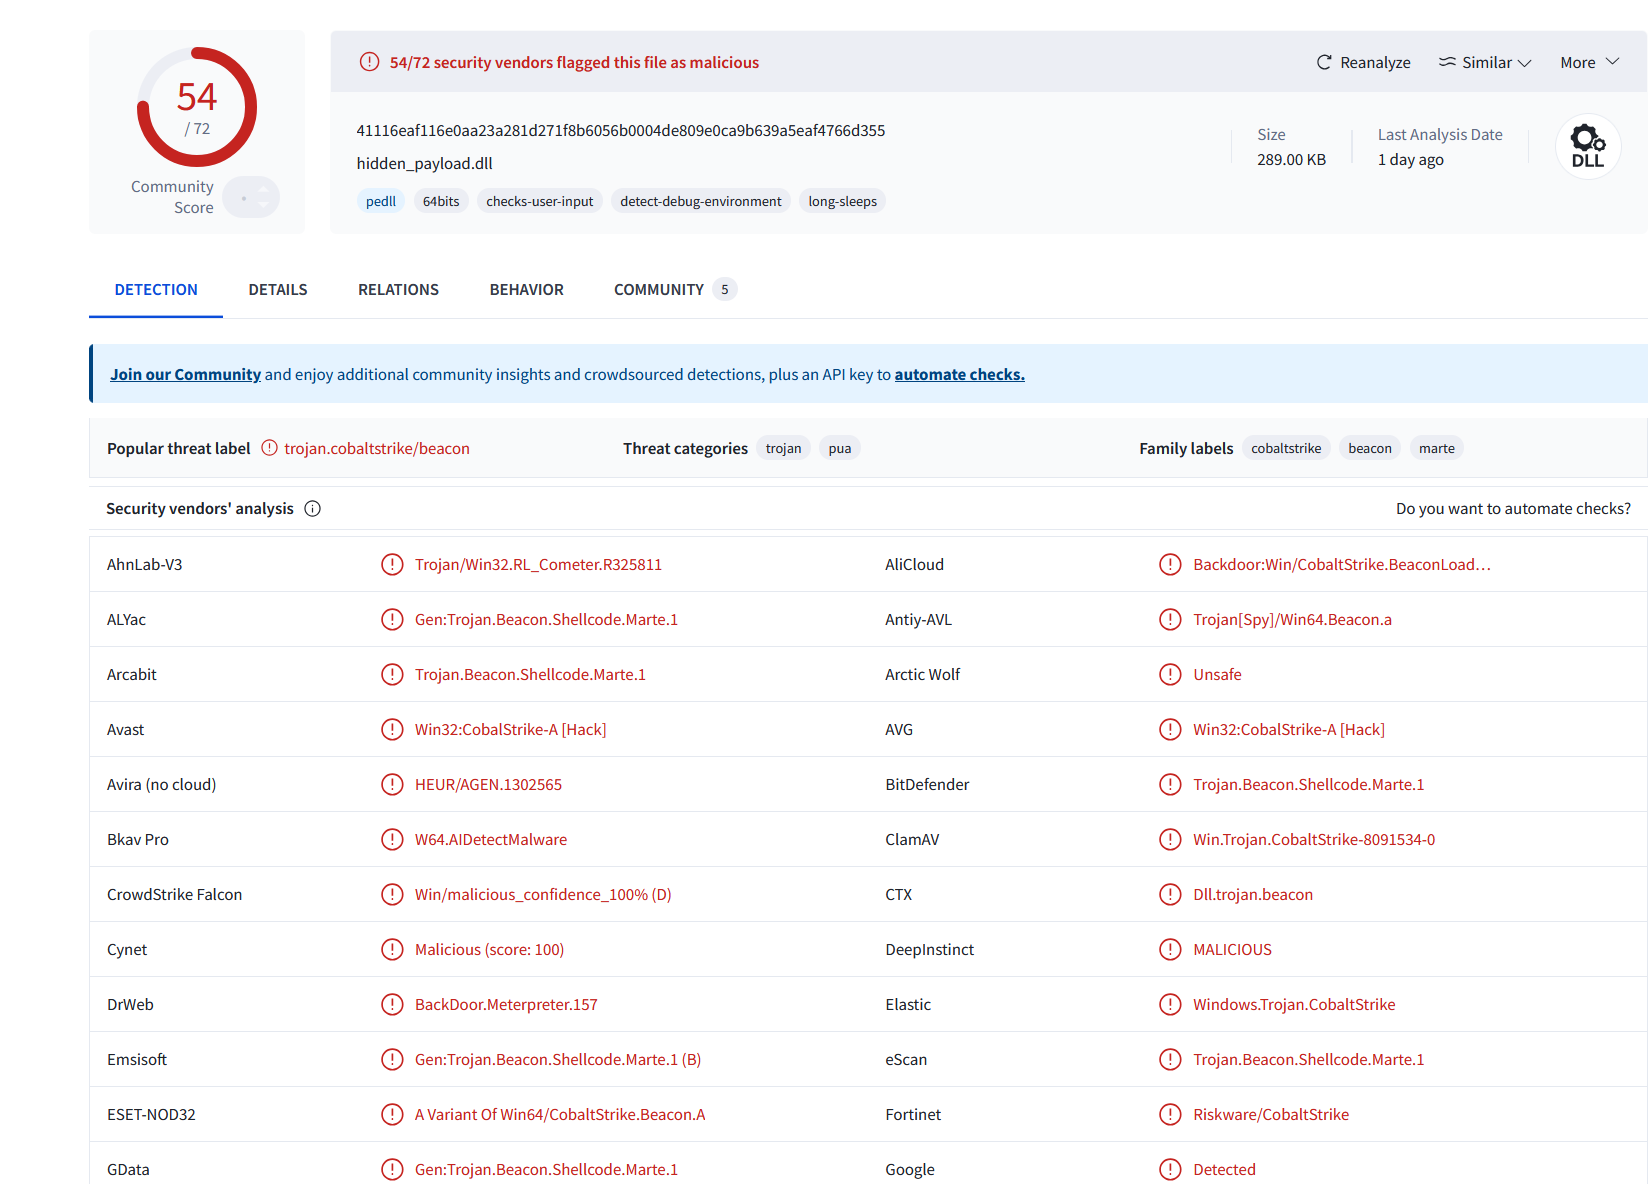Click the DrWeb detection alert icon
Screen dimensions: 1649x1184
[x=392, y=1004]
